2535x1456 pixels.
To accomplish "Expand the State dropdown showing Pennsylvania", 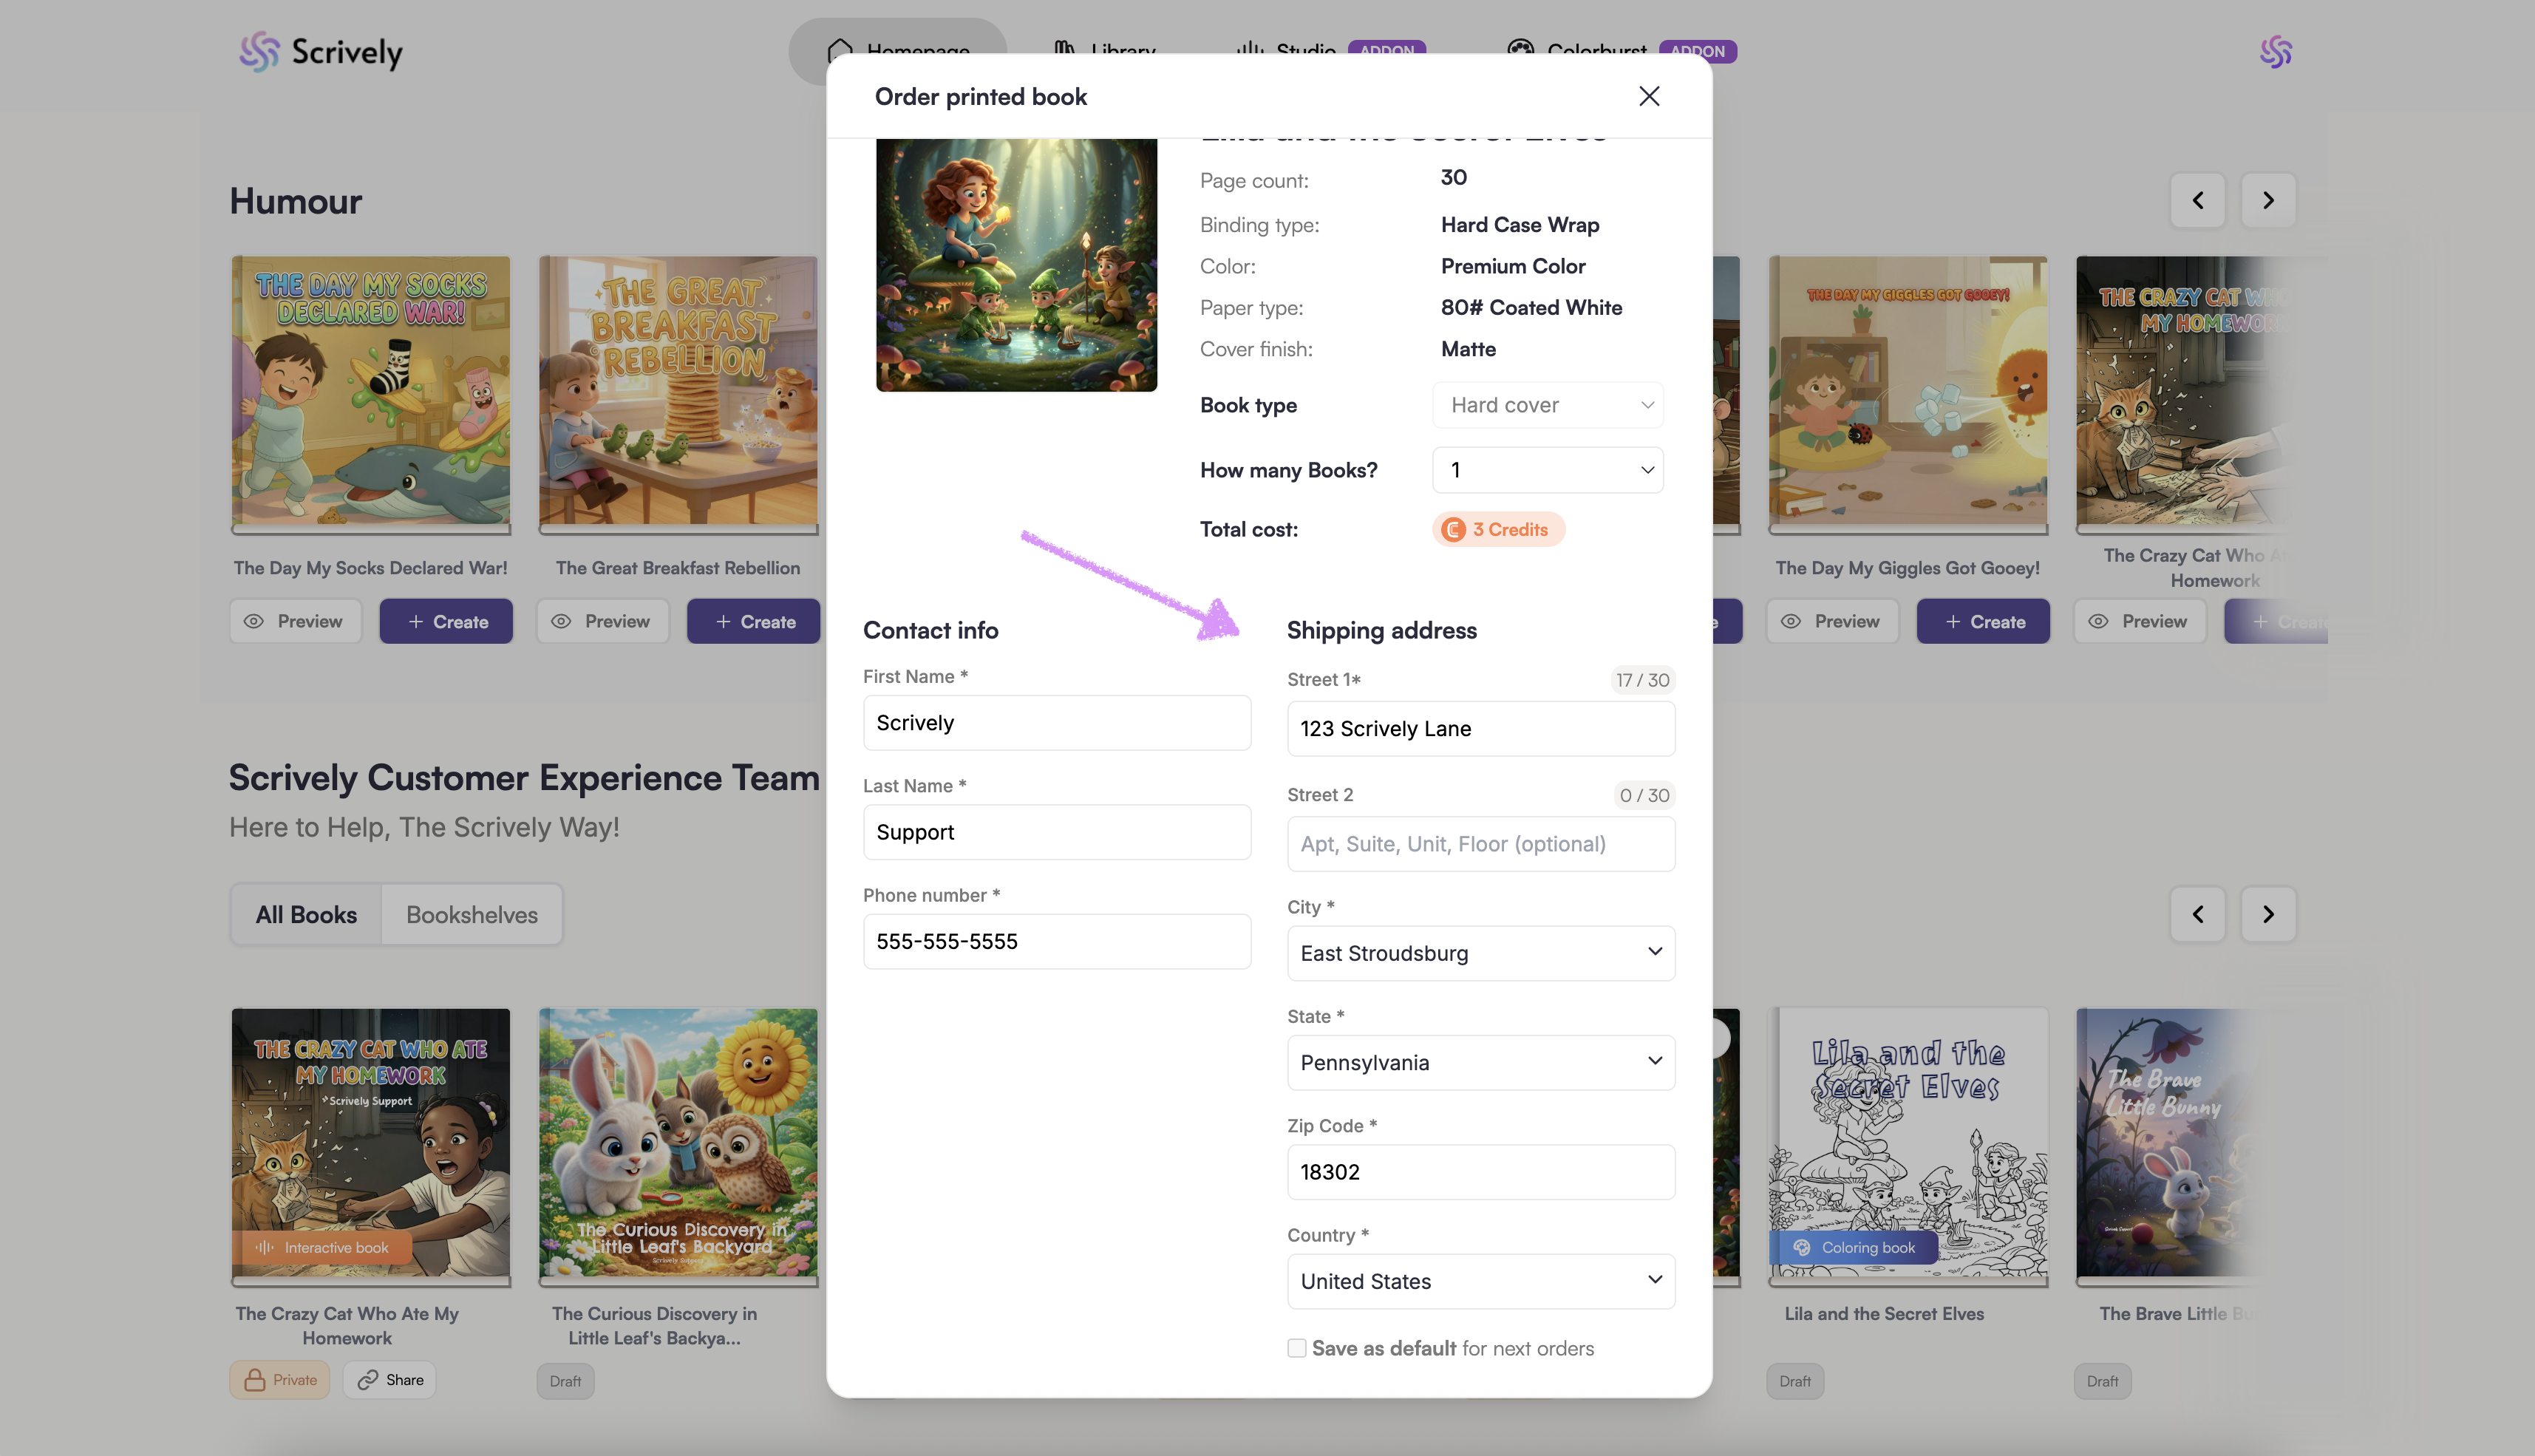I will point(1480,1062).
